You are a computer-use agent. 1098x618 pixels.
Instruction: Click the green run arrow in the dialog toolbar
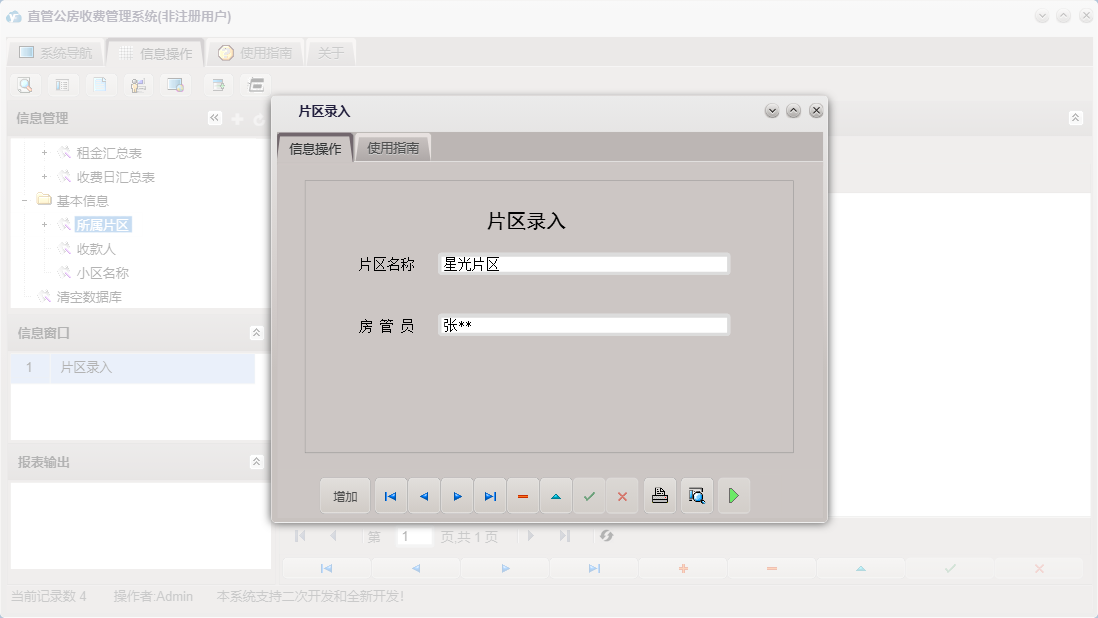pos(733,495)
